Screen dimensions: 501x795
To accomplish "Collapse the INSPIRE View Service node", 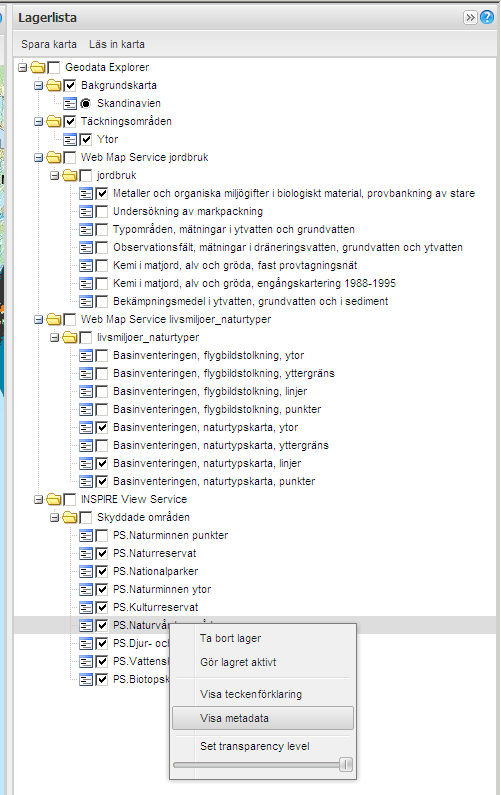I will tap(39, 499).
